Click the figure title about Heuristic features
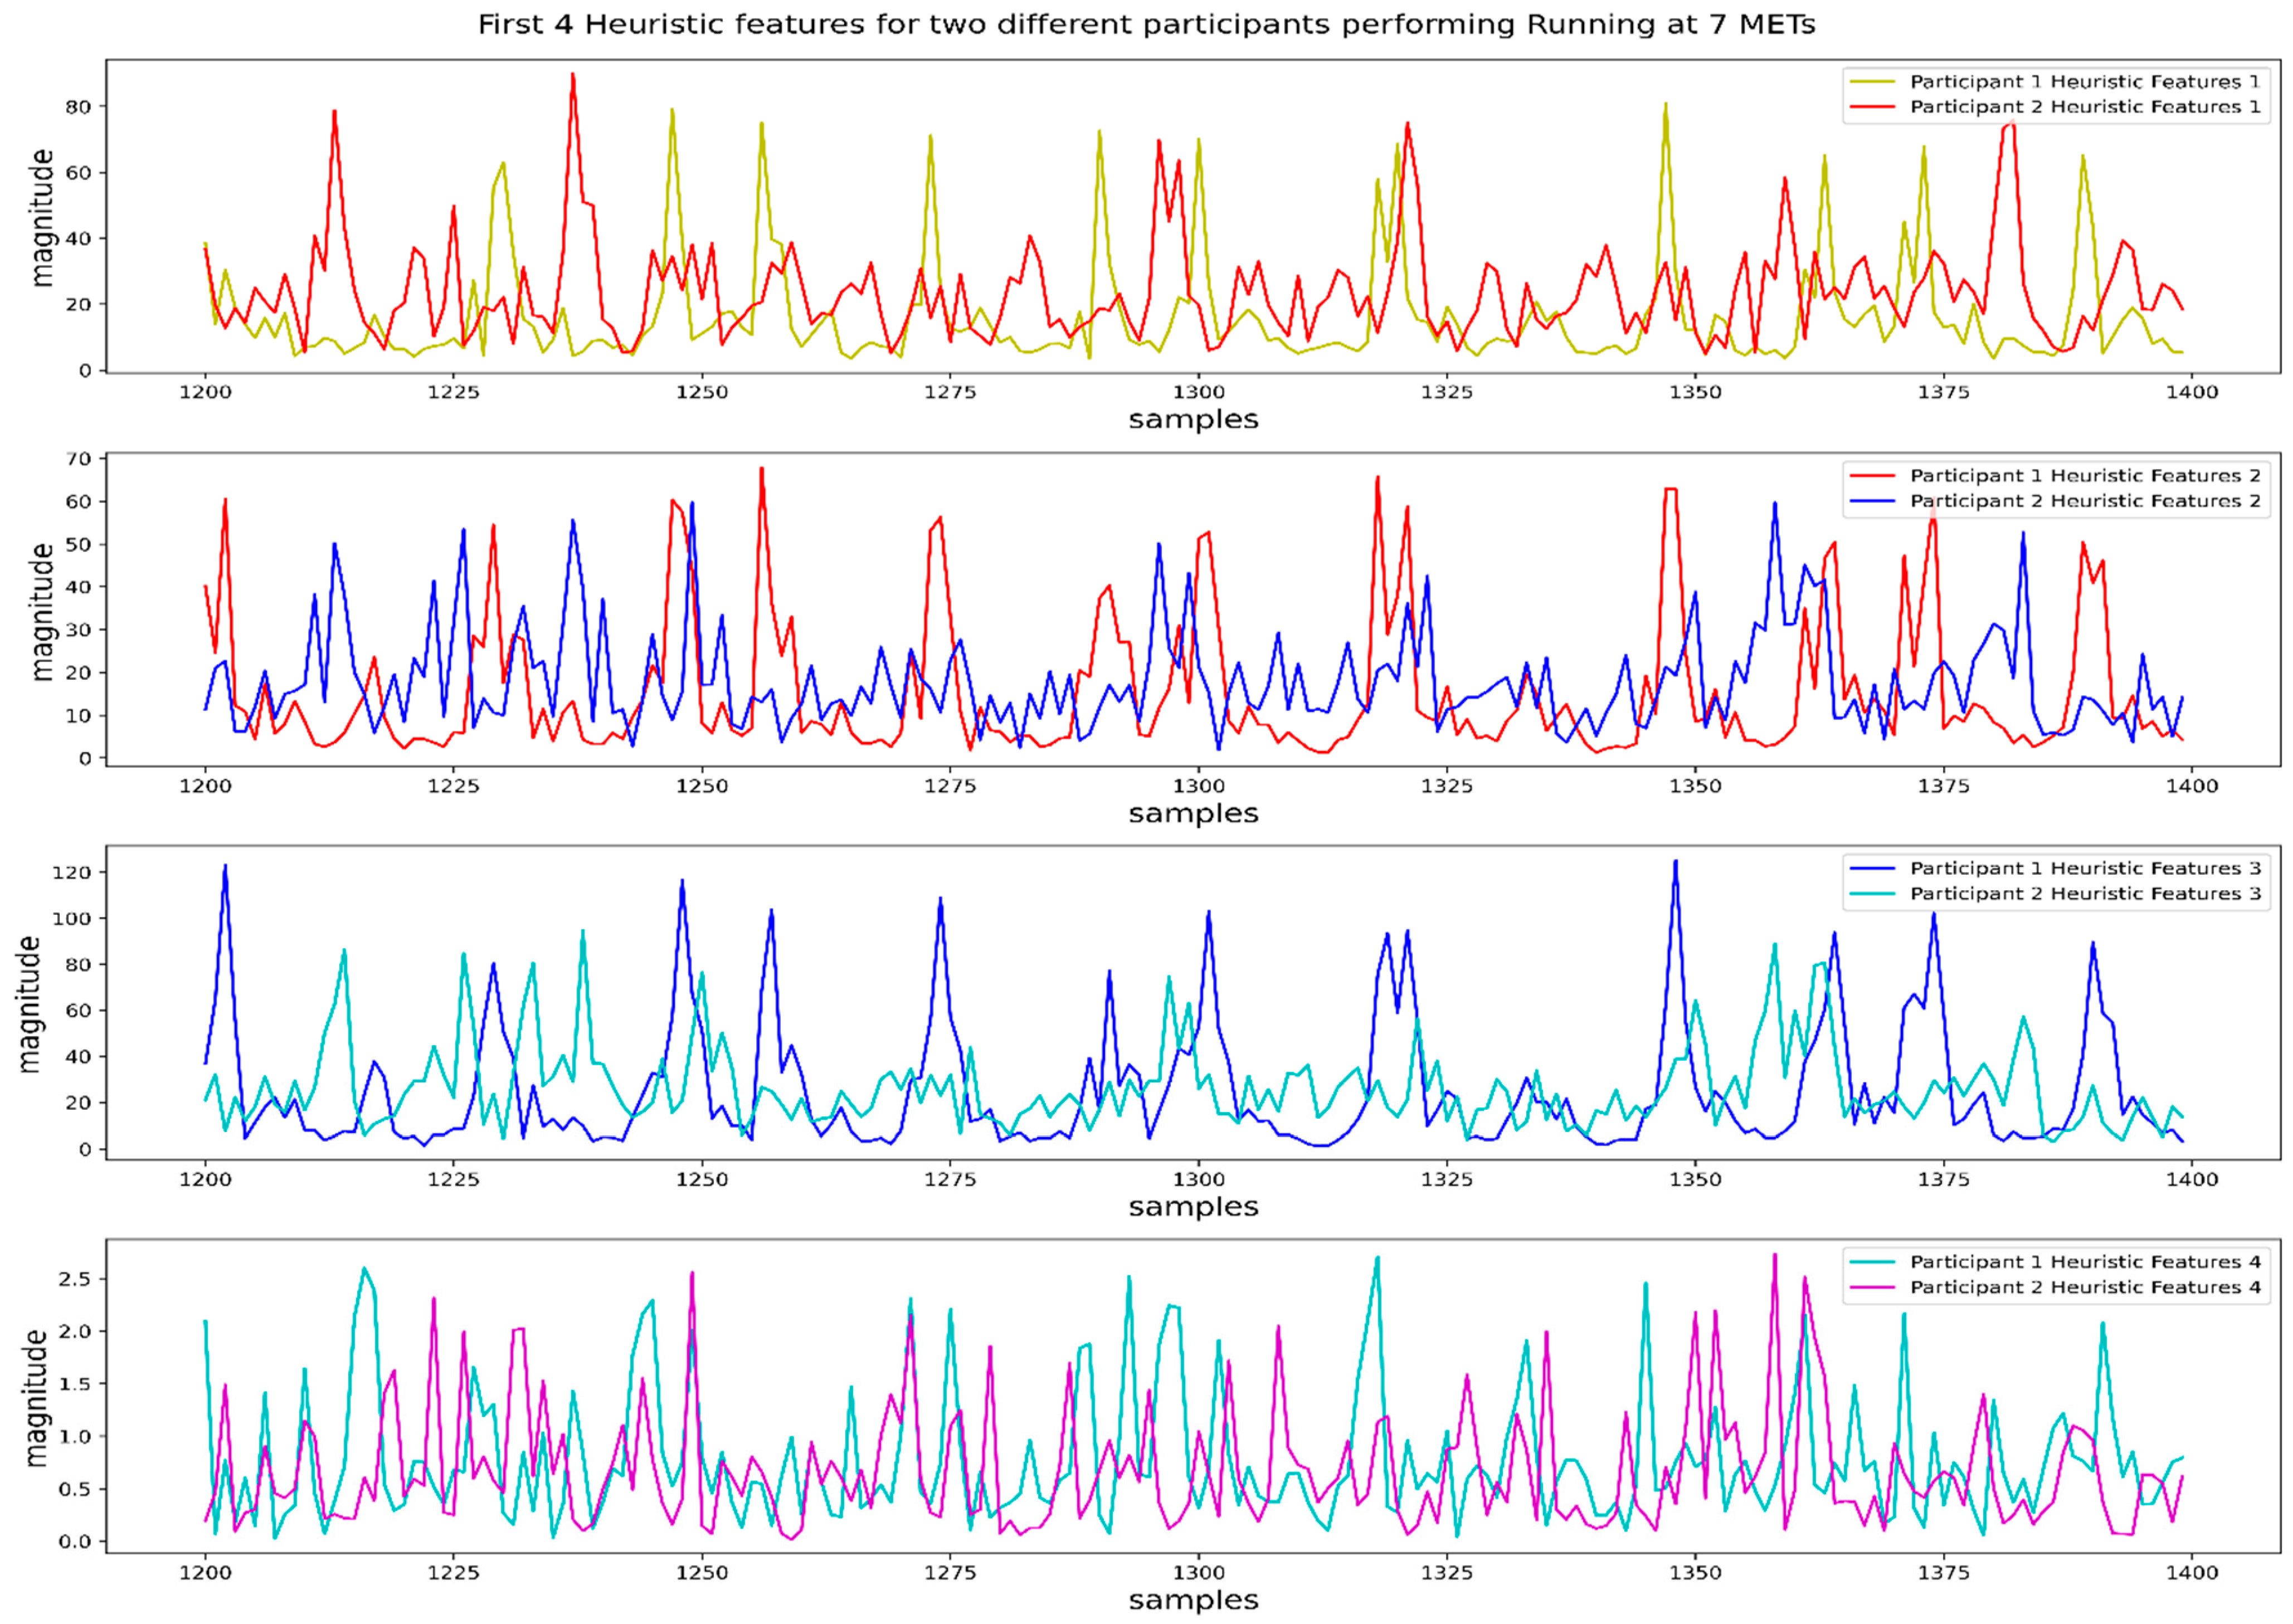 (1146, 25)
